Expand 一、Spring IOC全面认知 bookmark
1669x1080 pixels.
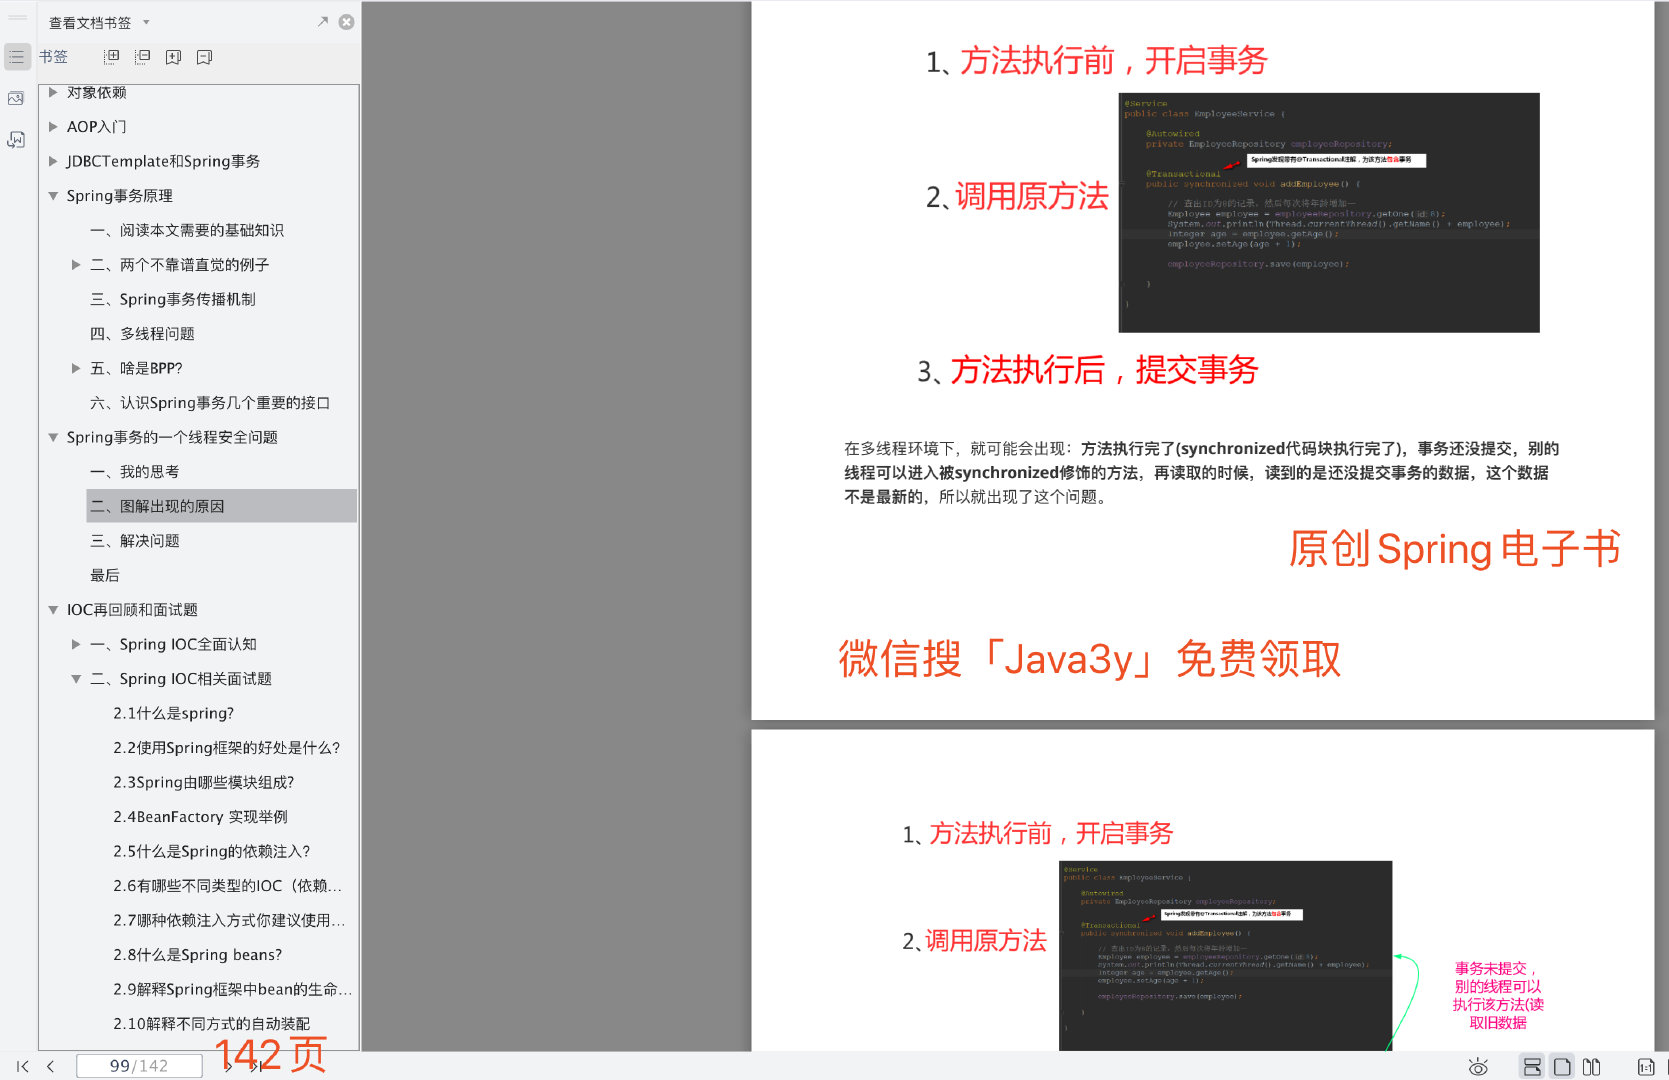coord(76,644)
